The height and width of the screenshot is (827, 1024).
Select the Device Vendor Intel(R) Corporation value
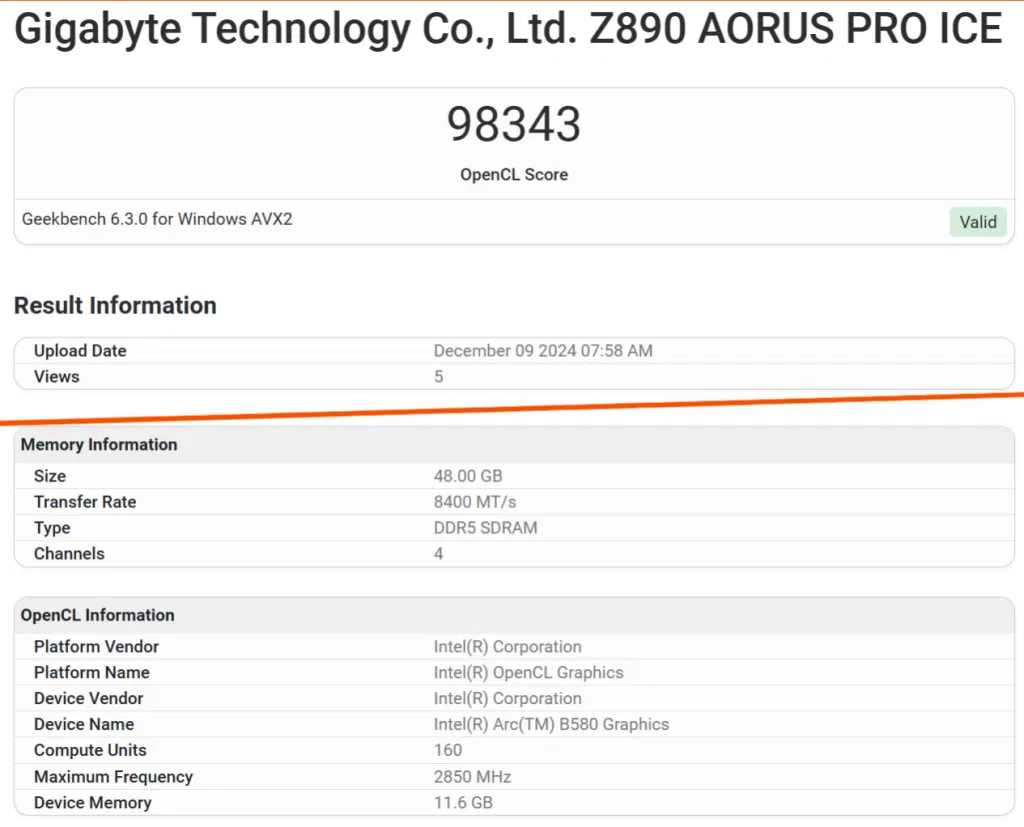click(507, 699)
